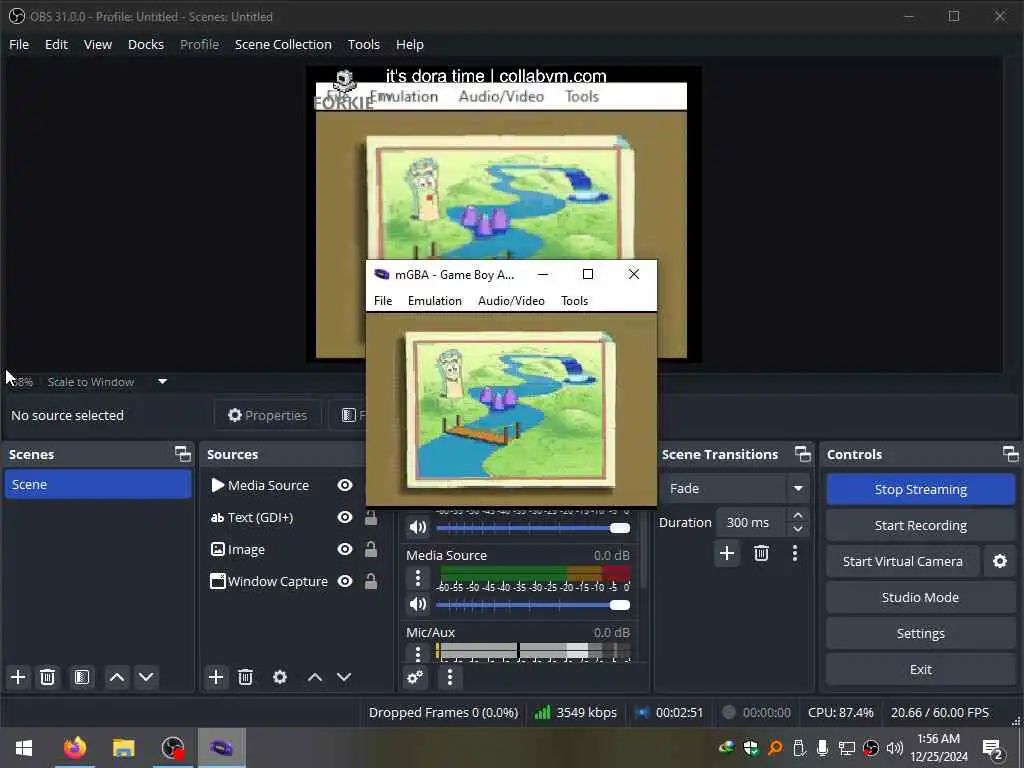Open the notification center in the system tray

(x=993, y=748)
